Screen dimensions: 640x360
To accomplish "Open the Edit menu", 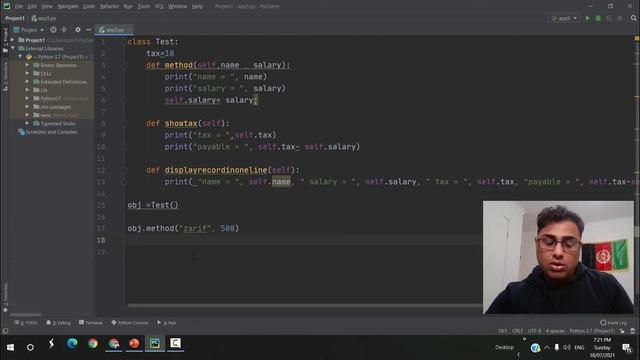I will [32, 6].
